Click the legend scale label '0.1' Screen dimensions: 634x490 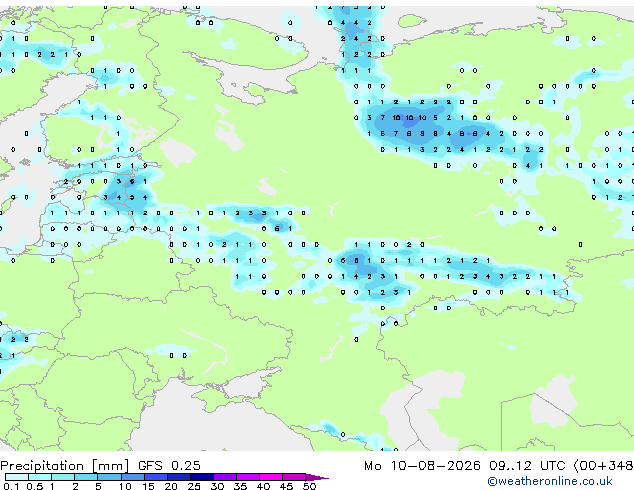pos(11,486)
